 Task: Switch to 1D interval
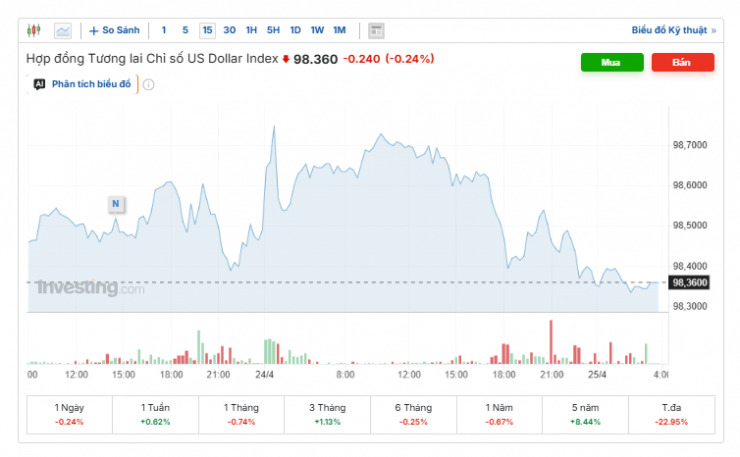tap(295, 30)
